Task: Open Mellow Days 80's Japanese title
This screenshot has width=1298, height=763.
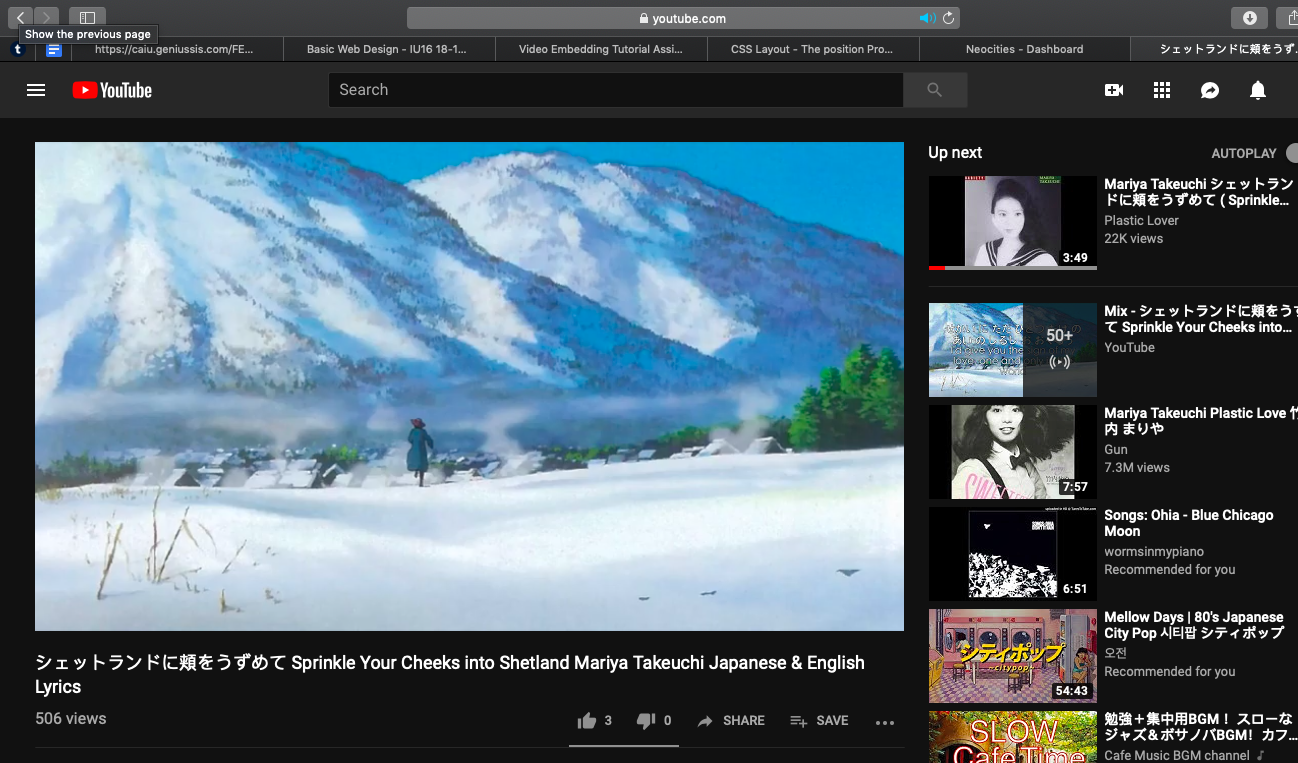Action: [1194, 625]
